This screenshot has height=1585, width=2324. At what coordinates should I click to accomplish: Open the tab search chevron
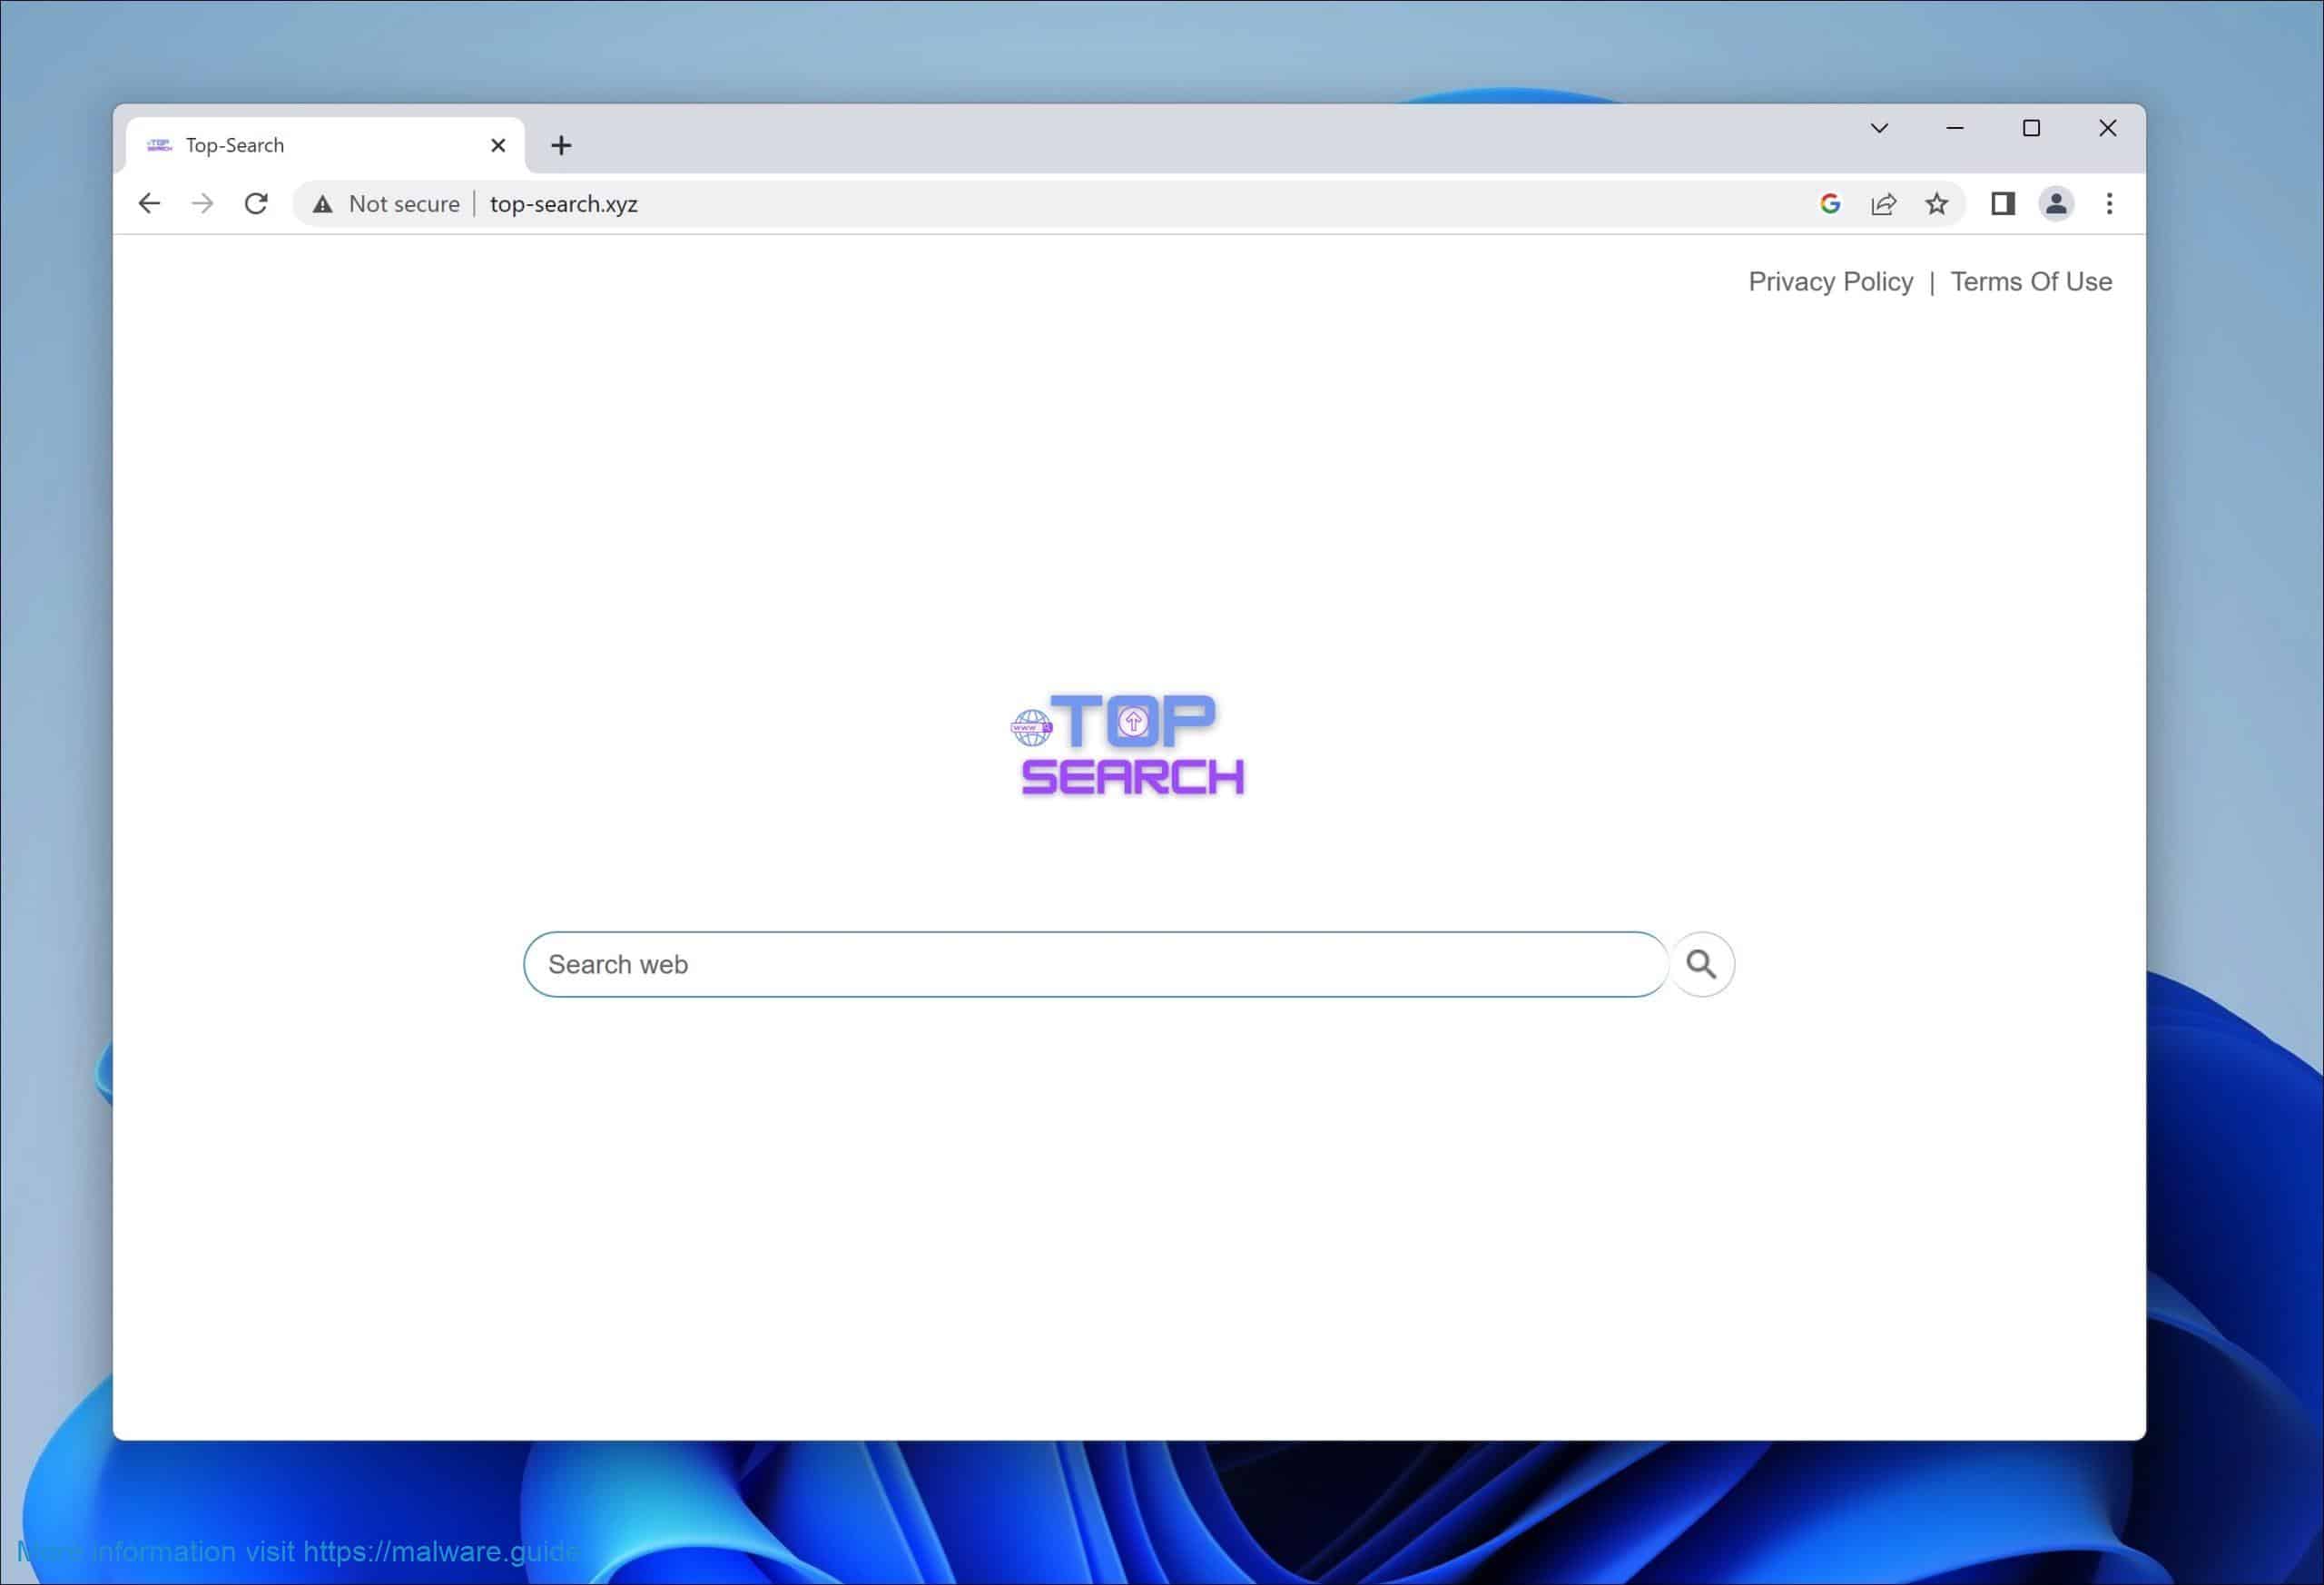[x=1879, y=128]
